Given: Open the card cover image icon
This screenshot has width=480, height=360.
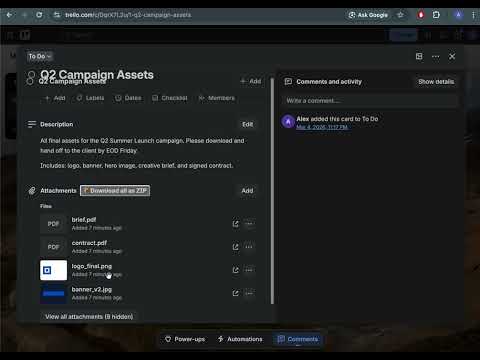Looking at the screenshot, I should [419, 56].
